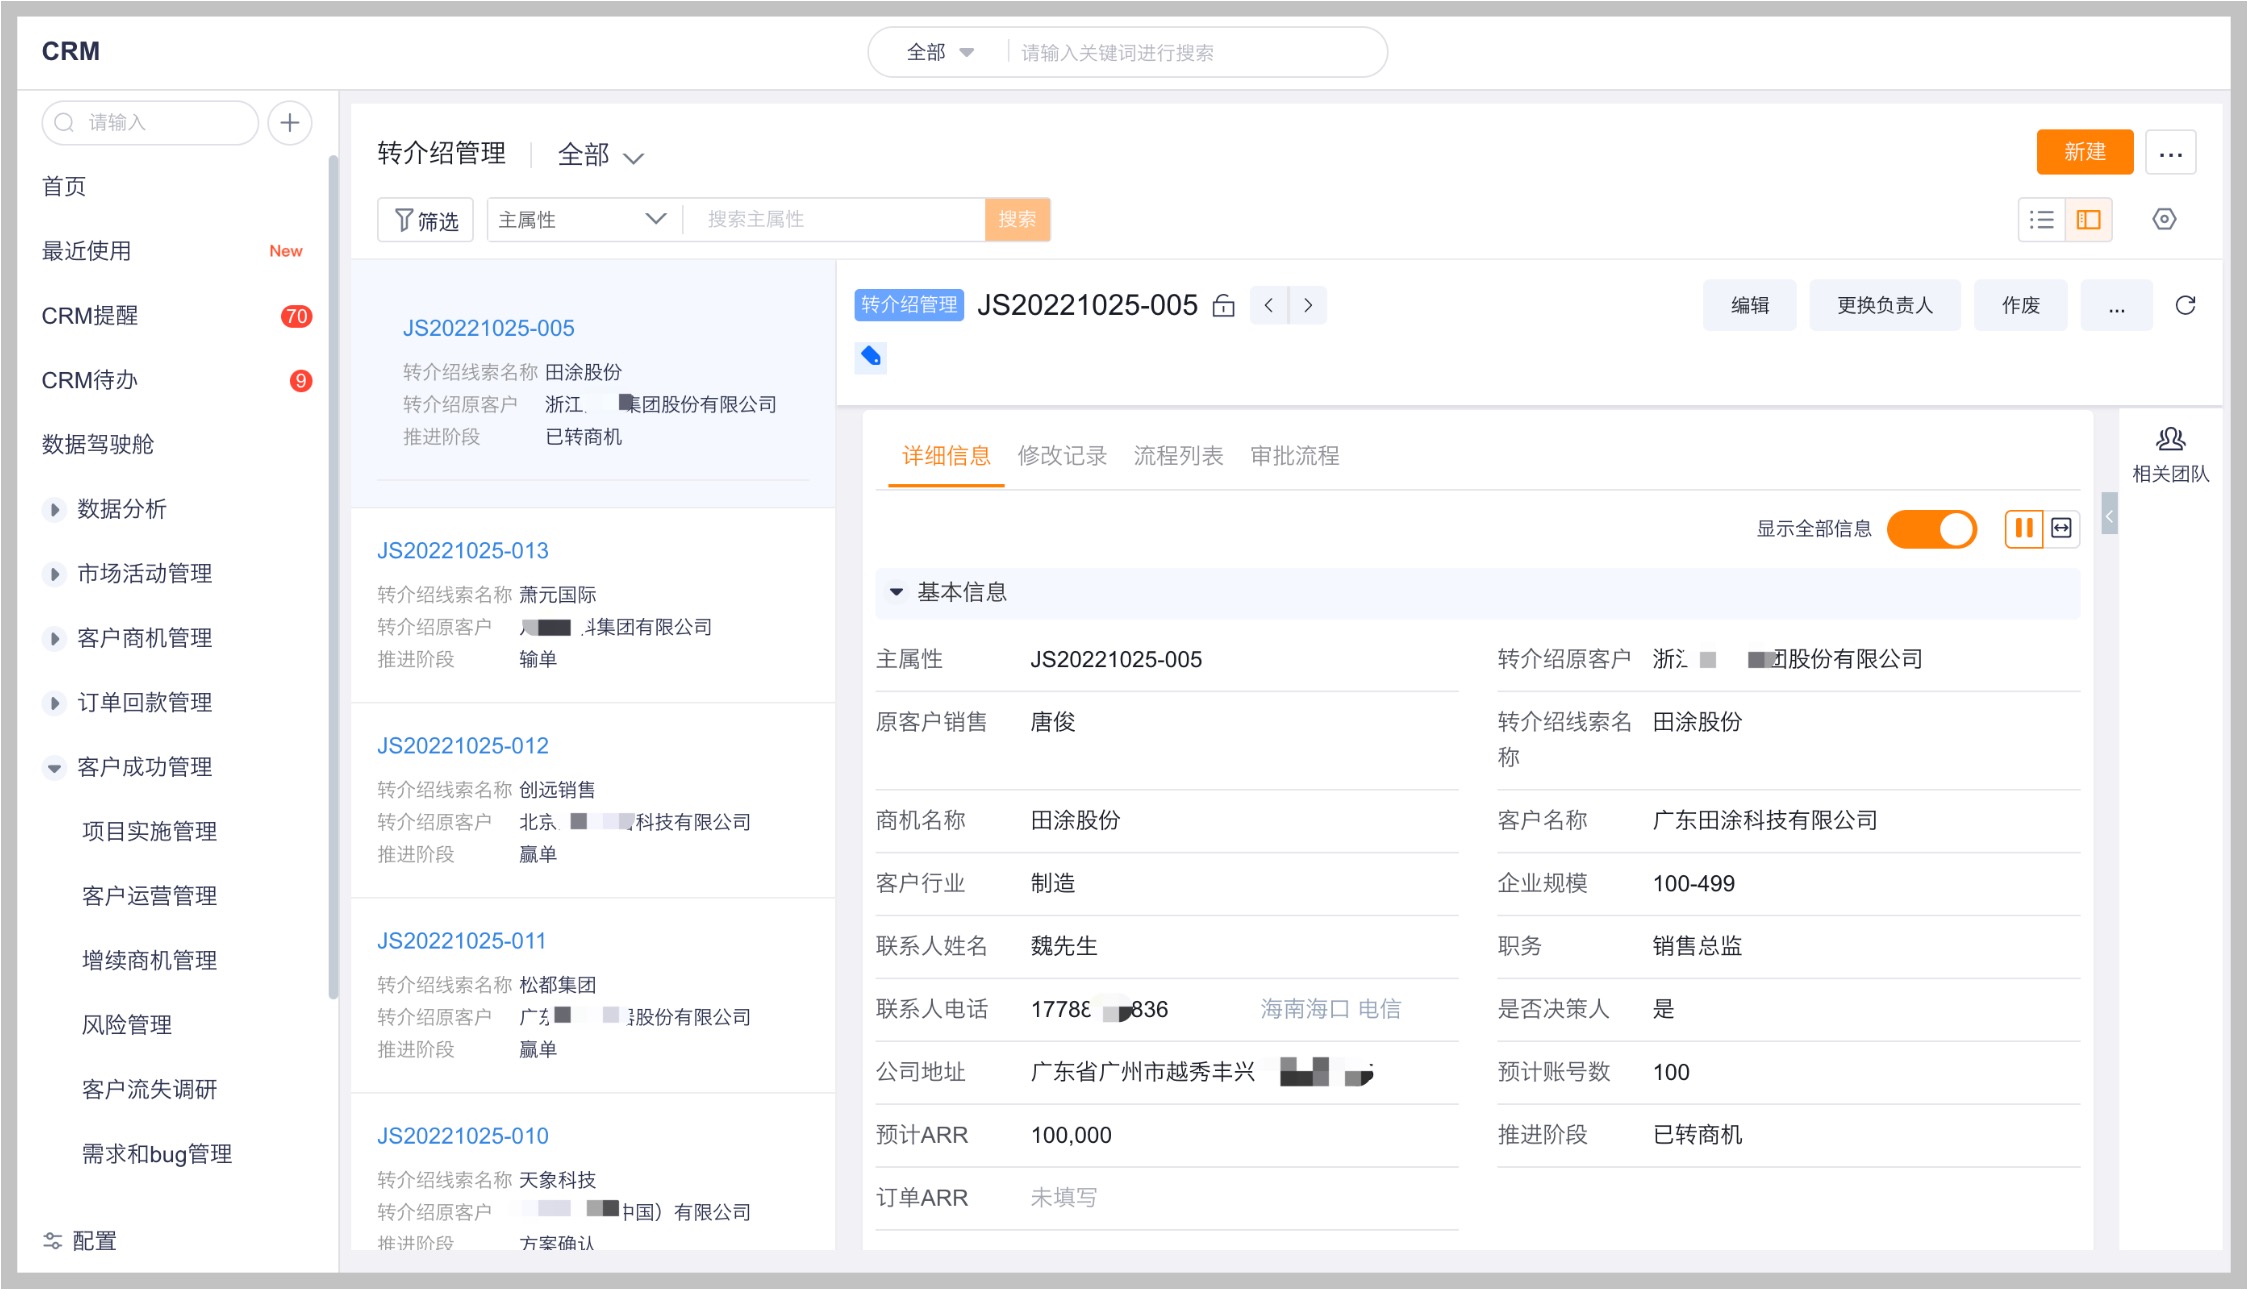This screenshot has height=1290, width=2248.
Task: Go to previous record arrow
Action: pyautogui.click(x=1268, y=306)
